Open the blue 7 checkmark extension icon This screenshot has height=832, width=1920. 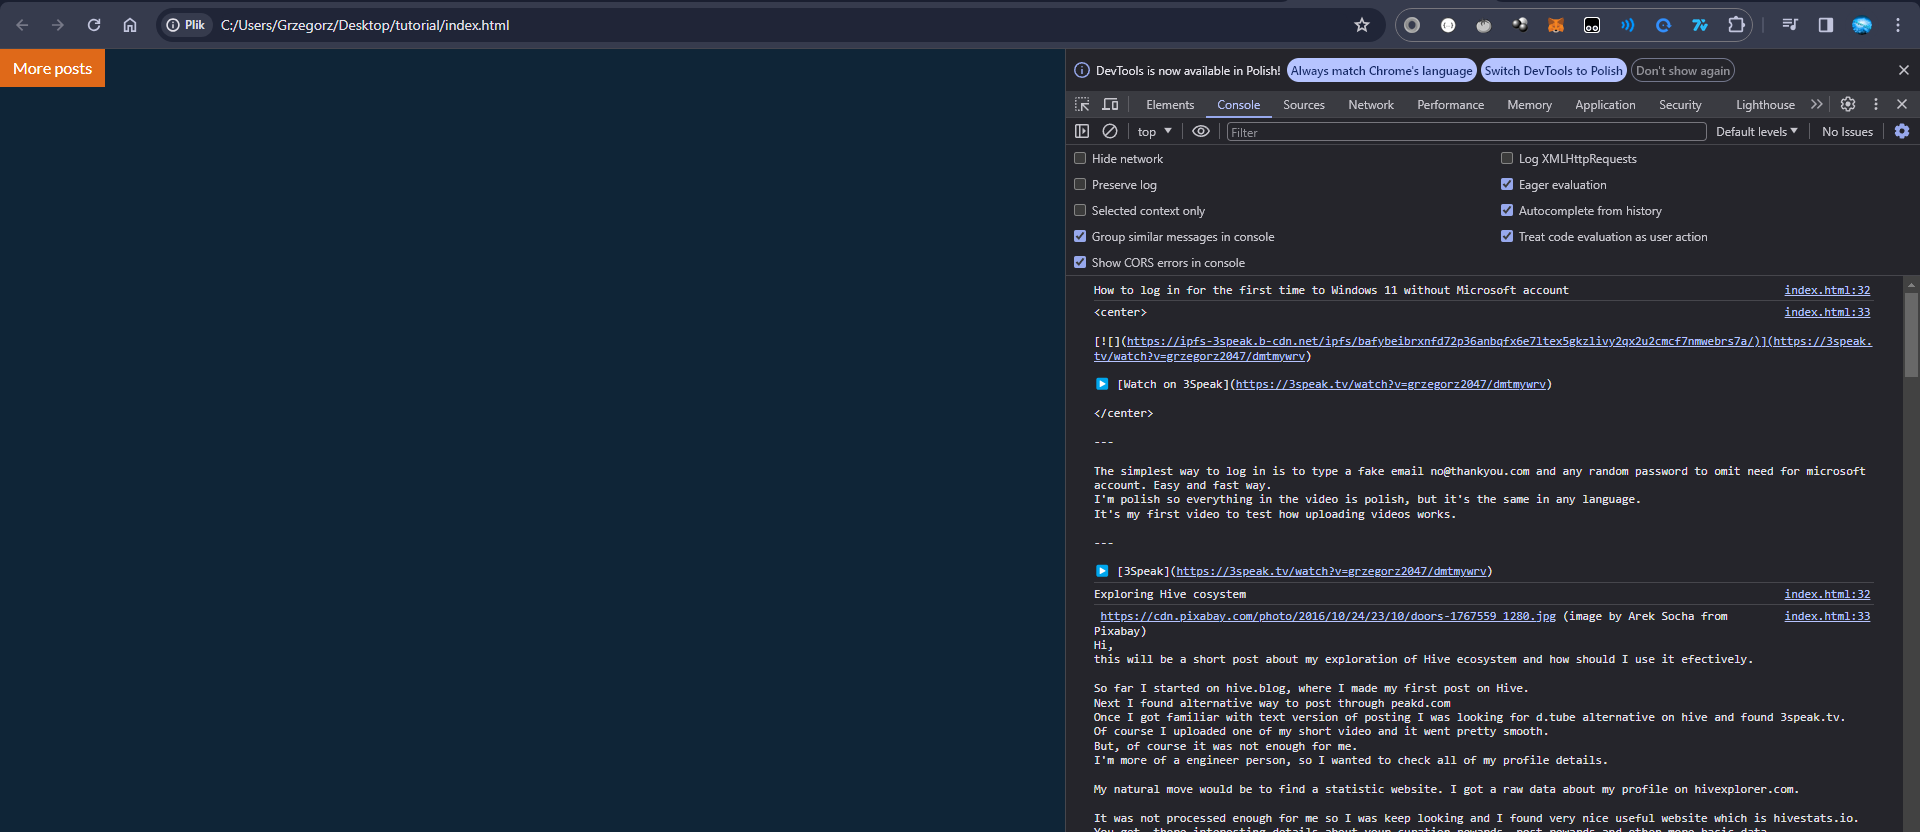point(1700,25)
